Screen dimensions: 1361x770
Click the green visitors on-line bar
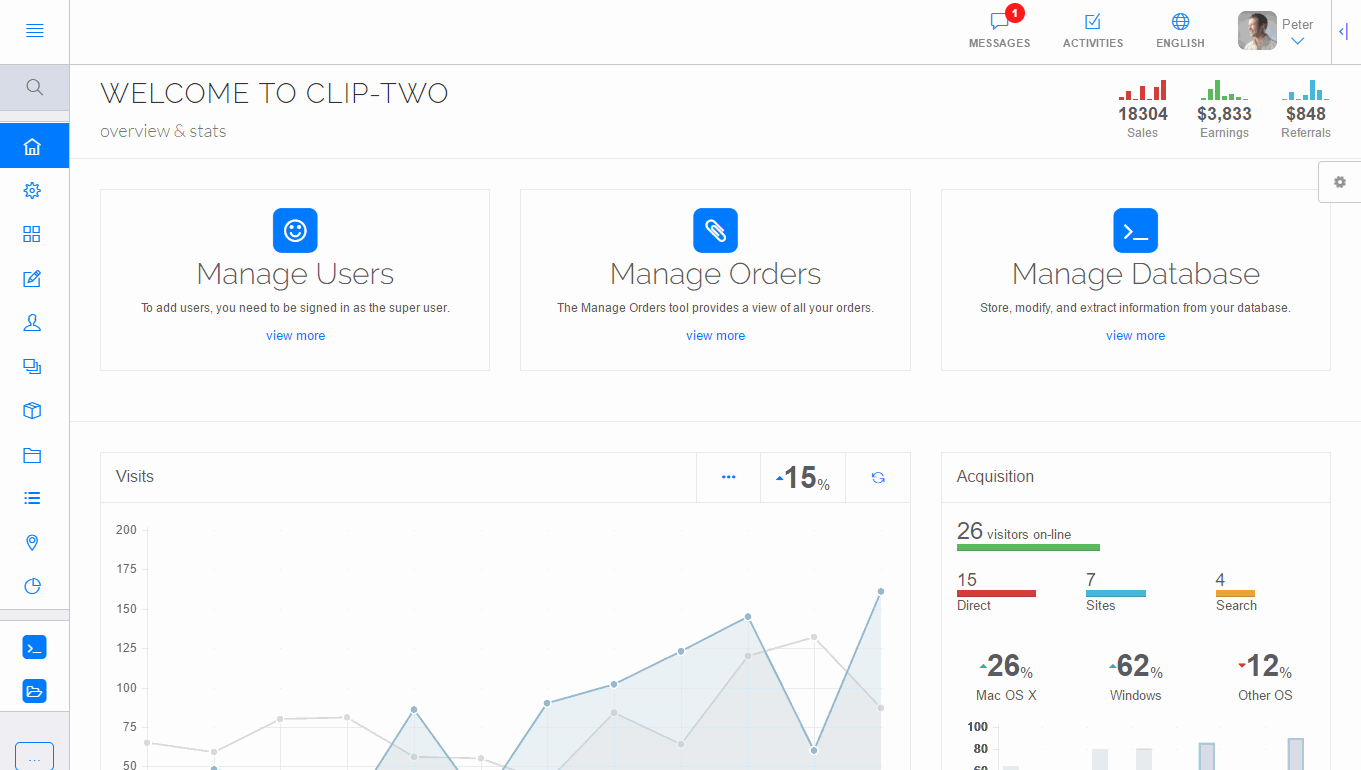point(1028,548)
